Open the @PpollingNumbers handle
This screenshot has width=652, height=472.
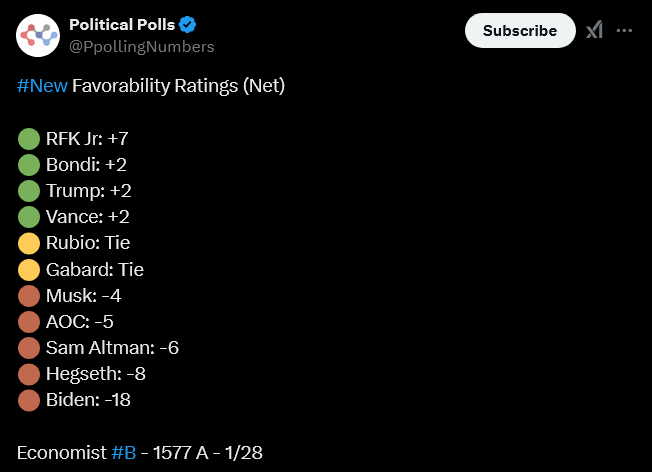tap(141, 47)
